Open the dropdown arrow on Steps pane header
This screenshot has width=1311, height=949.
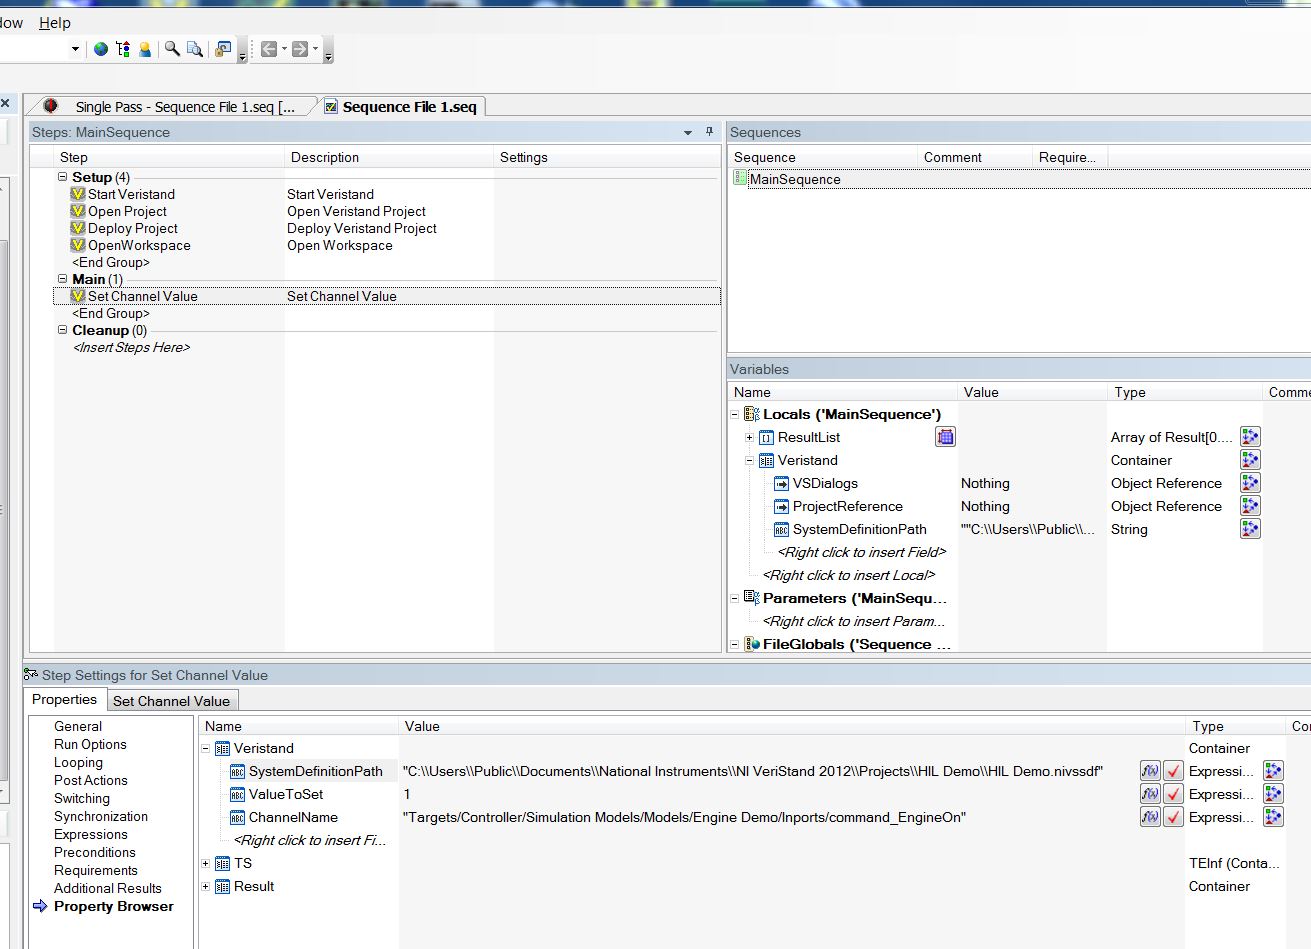688,133
